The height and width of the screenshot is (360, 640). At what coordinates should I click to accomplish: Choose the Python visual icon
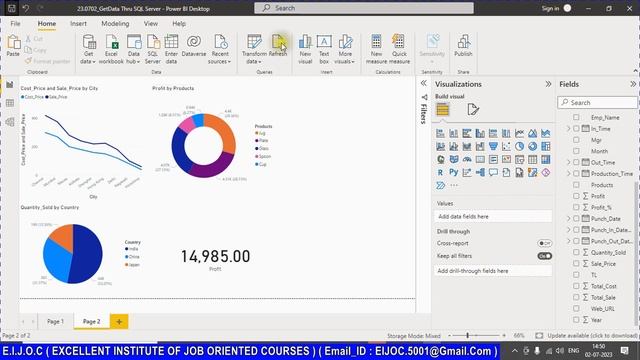coord(453,172)
